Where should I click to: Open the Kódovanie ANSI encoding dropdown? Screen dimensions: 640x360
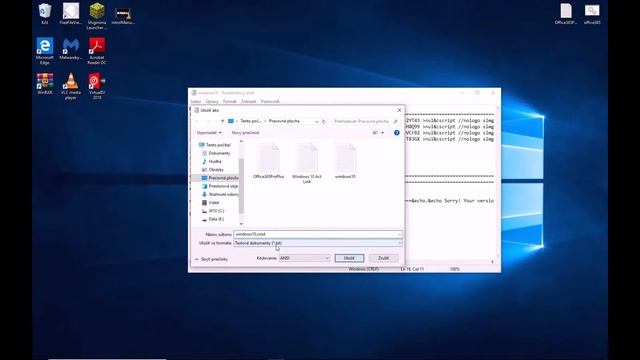click(304, 258)
